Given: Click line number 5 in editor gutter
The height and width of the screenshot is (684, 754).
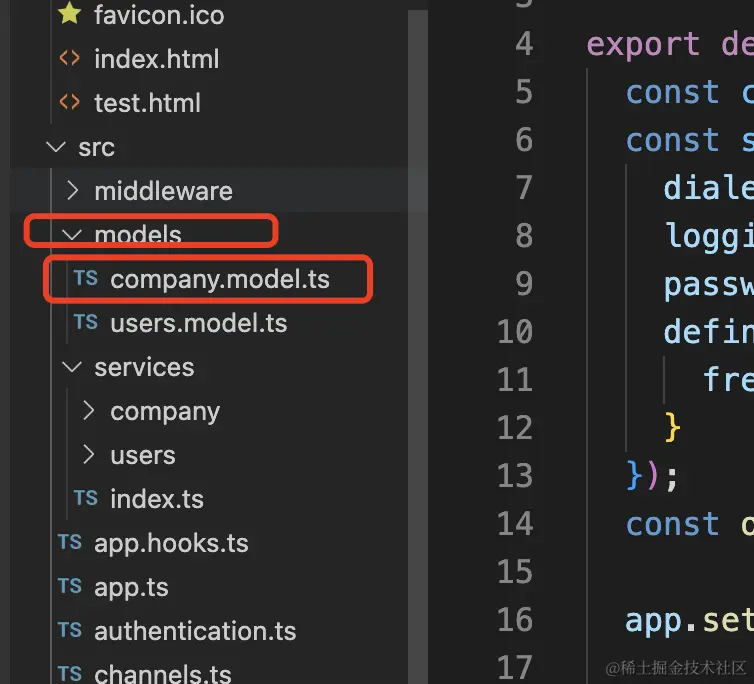Looking at the screenshot, I should click(524, 92).
